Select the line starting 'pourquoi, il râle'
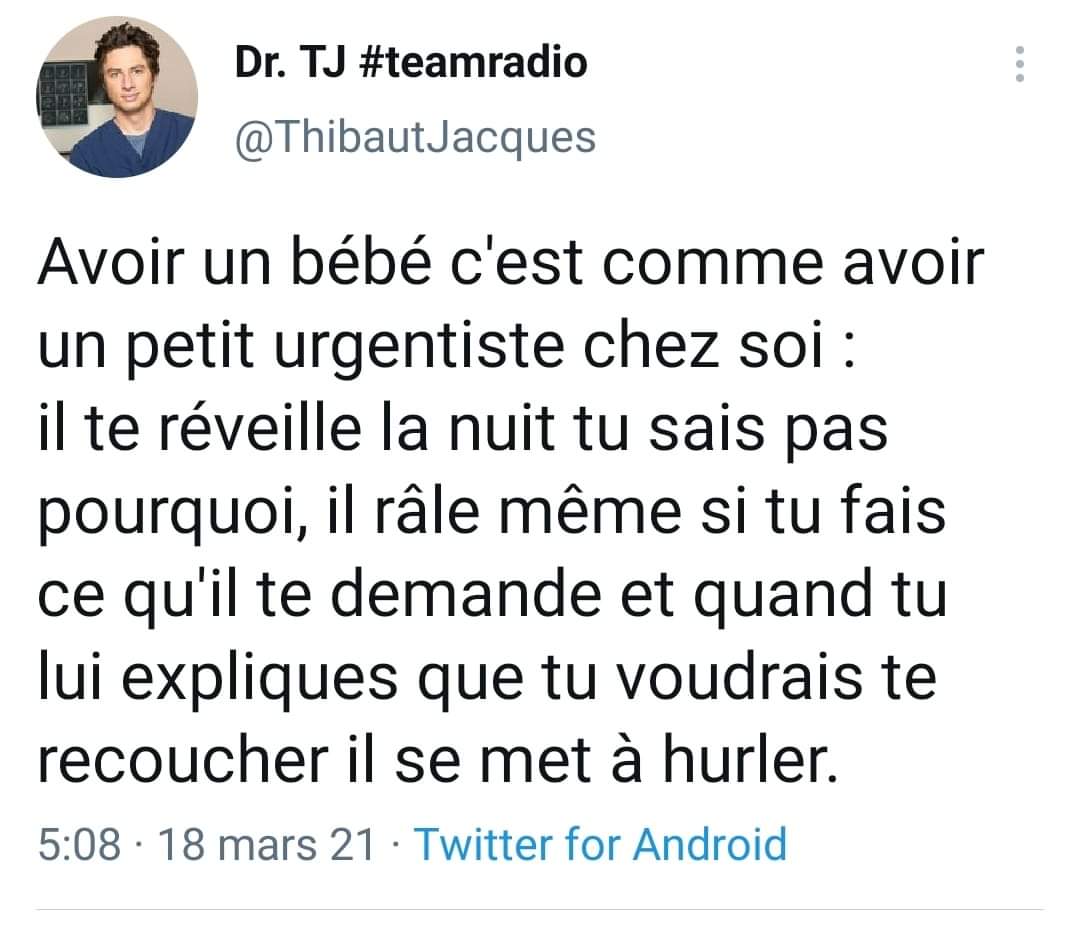 point(492,511)
